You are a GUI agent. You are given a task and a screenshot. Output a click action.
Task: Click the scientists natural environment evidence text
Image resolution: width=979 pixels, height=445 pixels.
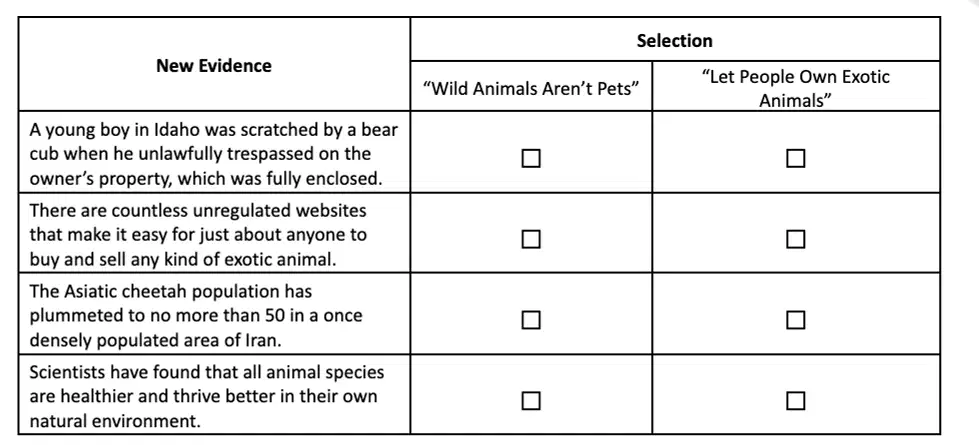coord(207,396)
